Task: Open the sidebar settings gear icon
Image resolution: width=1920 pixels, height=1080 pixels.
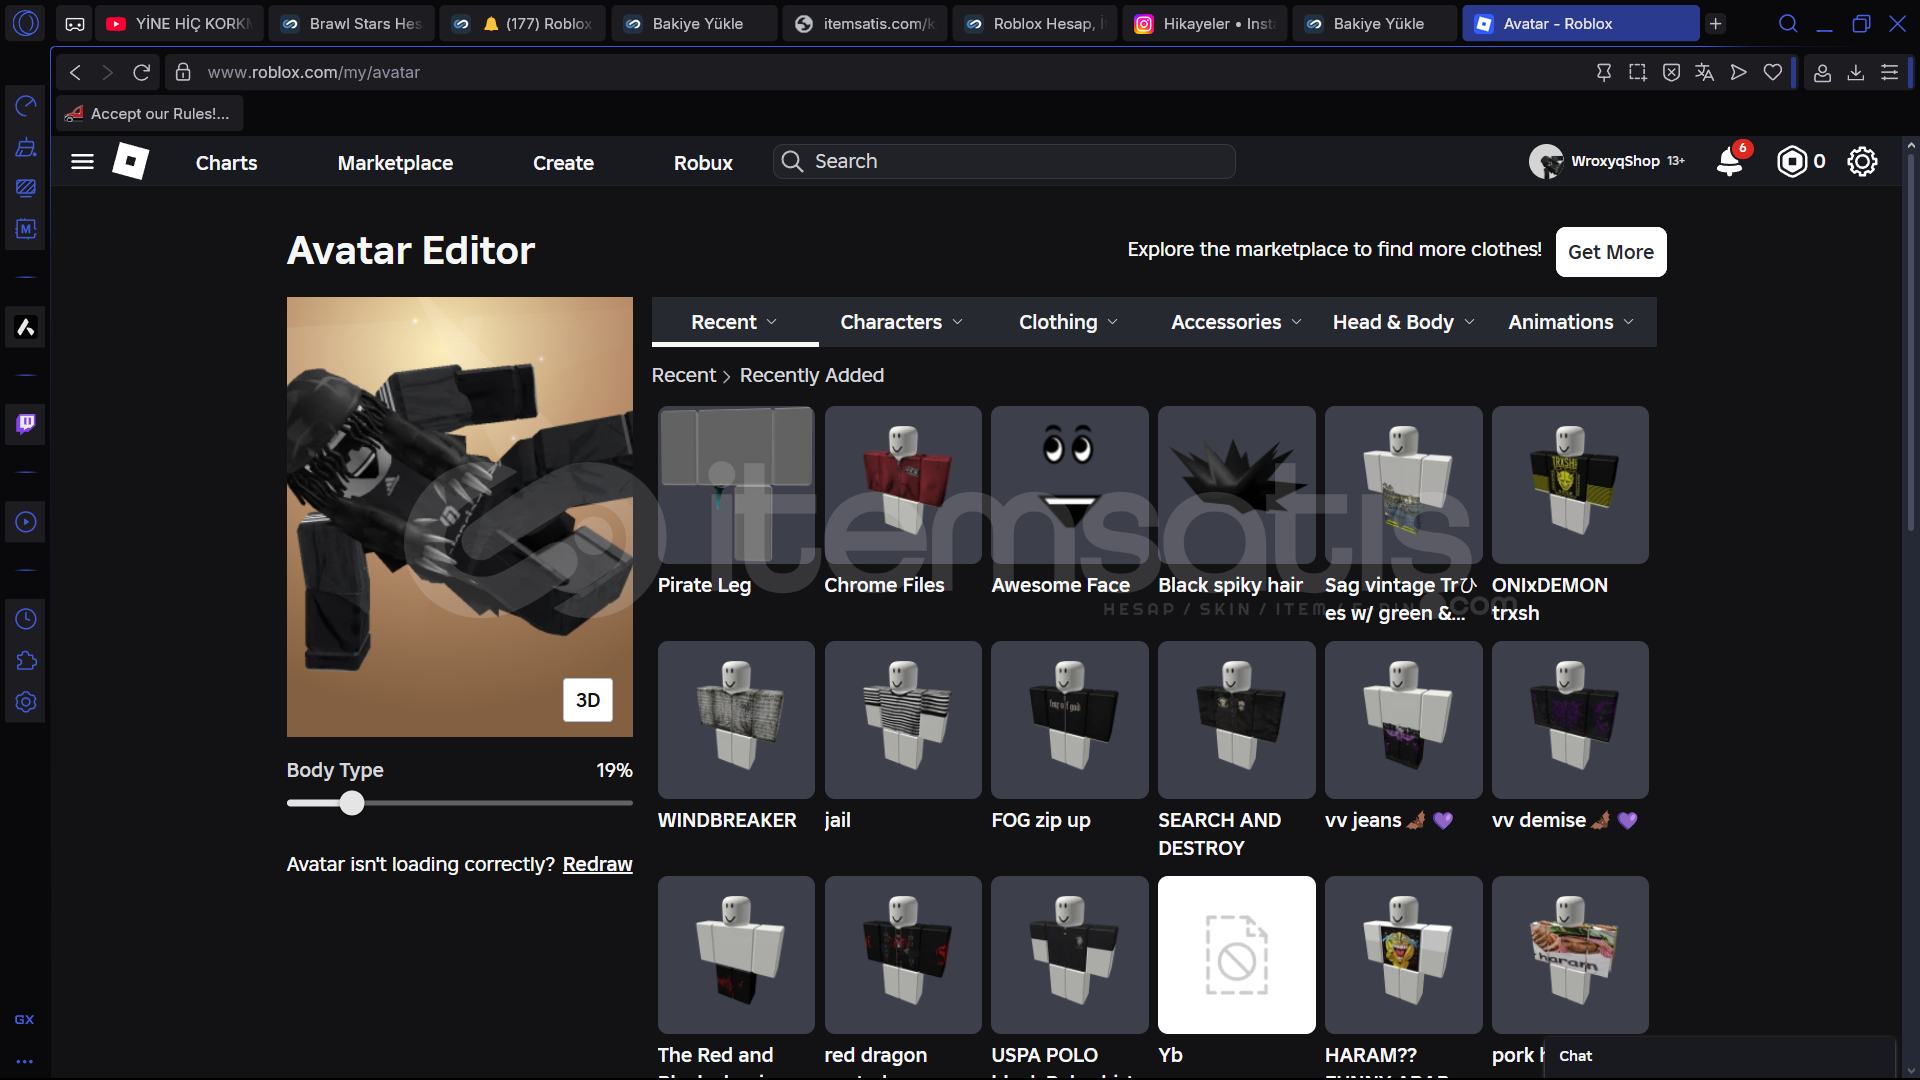Action: click(26, 702)
